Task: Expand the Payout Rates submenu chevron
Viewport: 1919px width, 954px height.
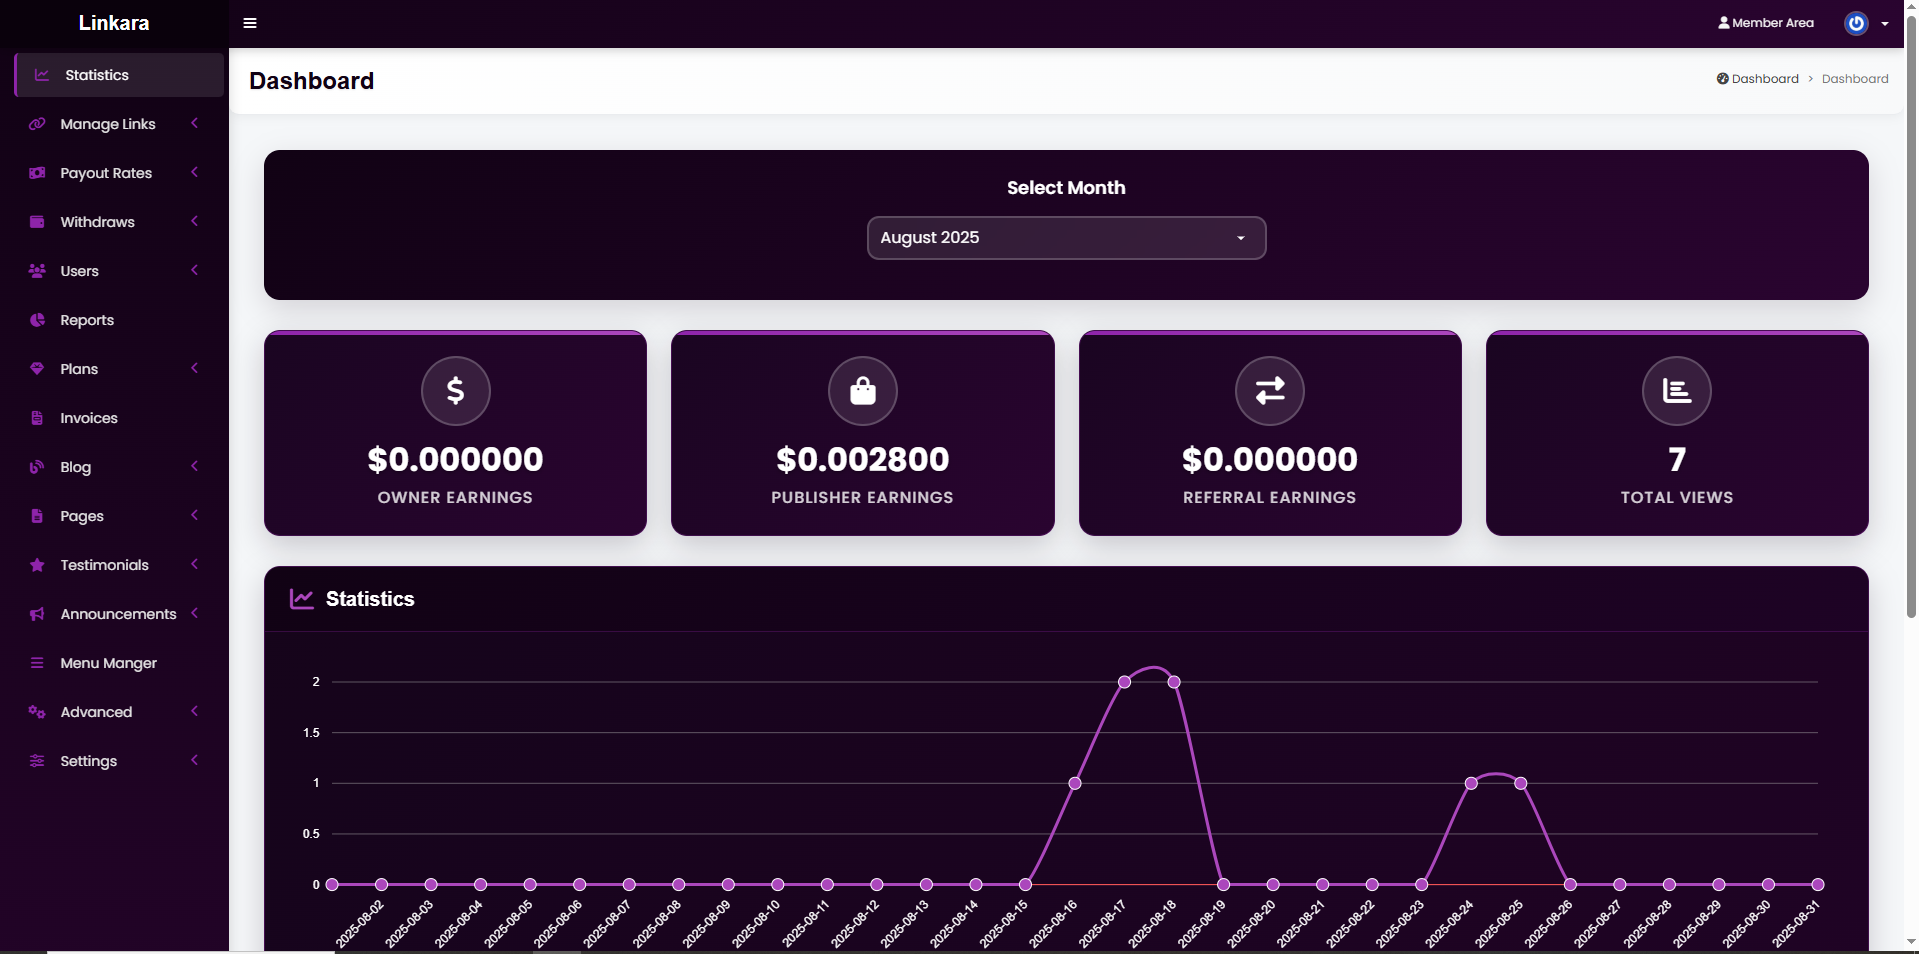Action: pos(195,172)
